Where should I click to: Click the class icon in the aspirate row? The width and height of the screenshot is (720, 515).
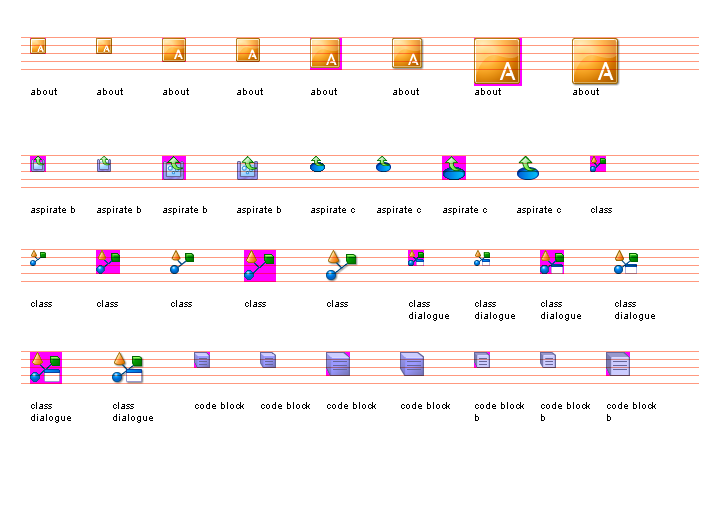pyautogui.click(x=598, y=163)
